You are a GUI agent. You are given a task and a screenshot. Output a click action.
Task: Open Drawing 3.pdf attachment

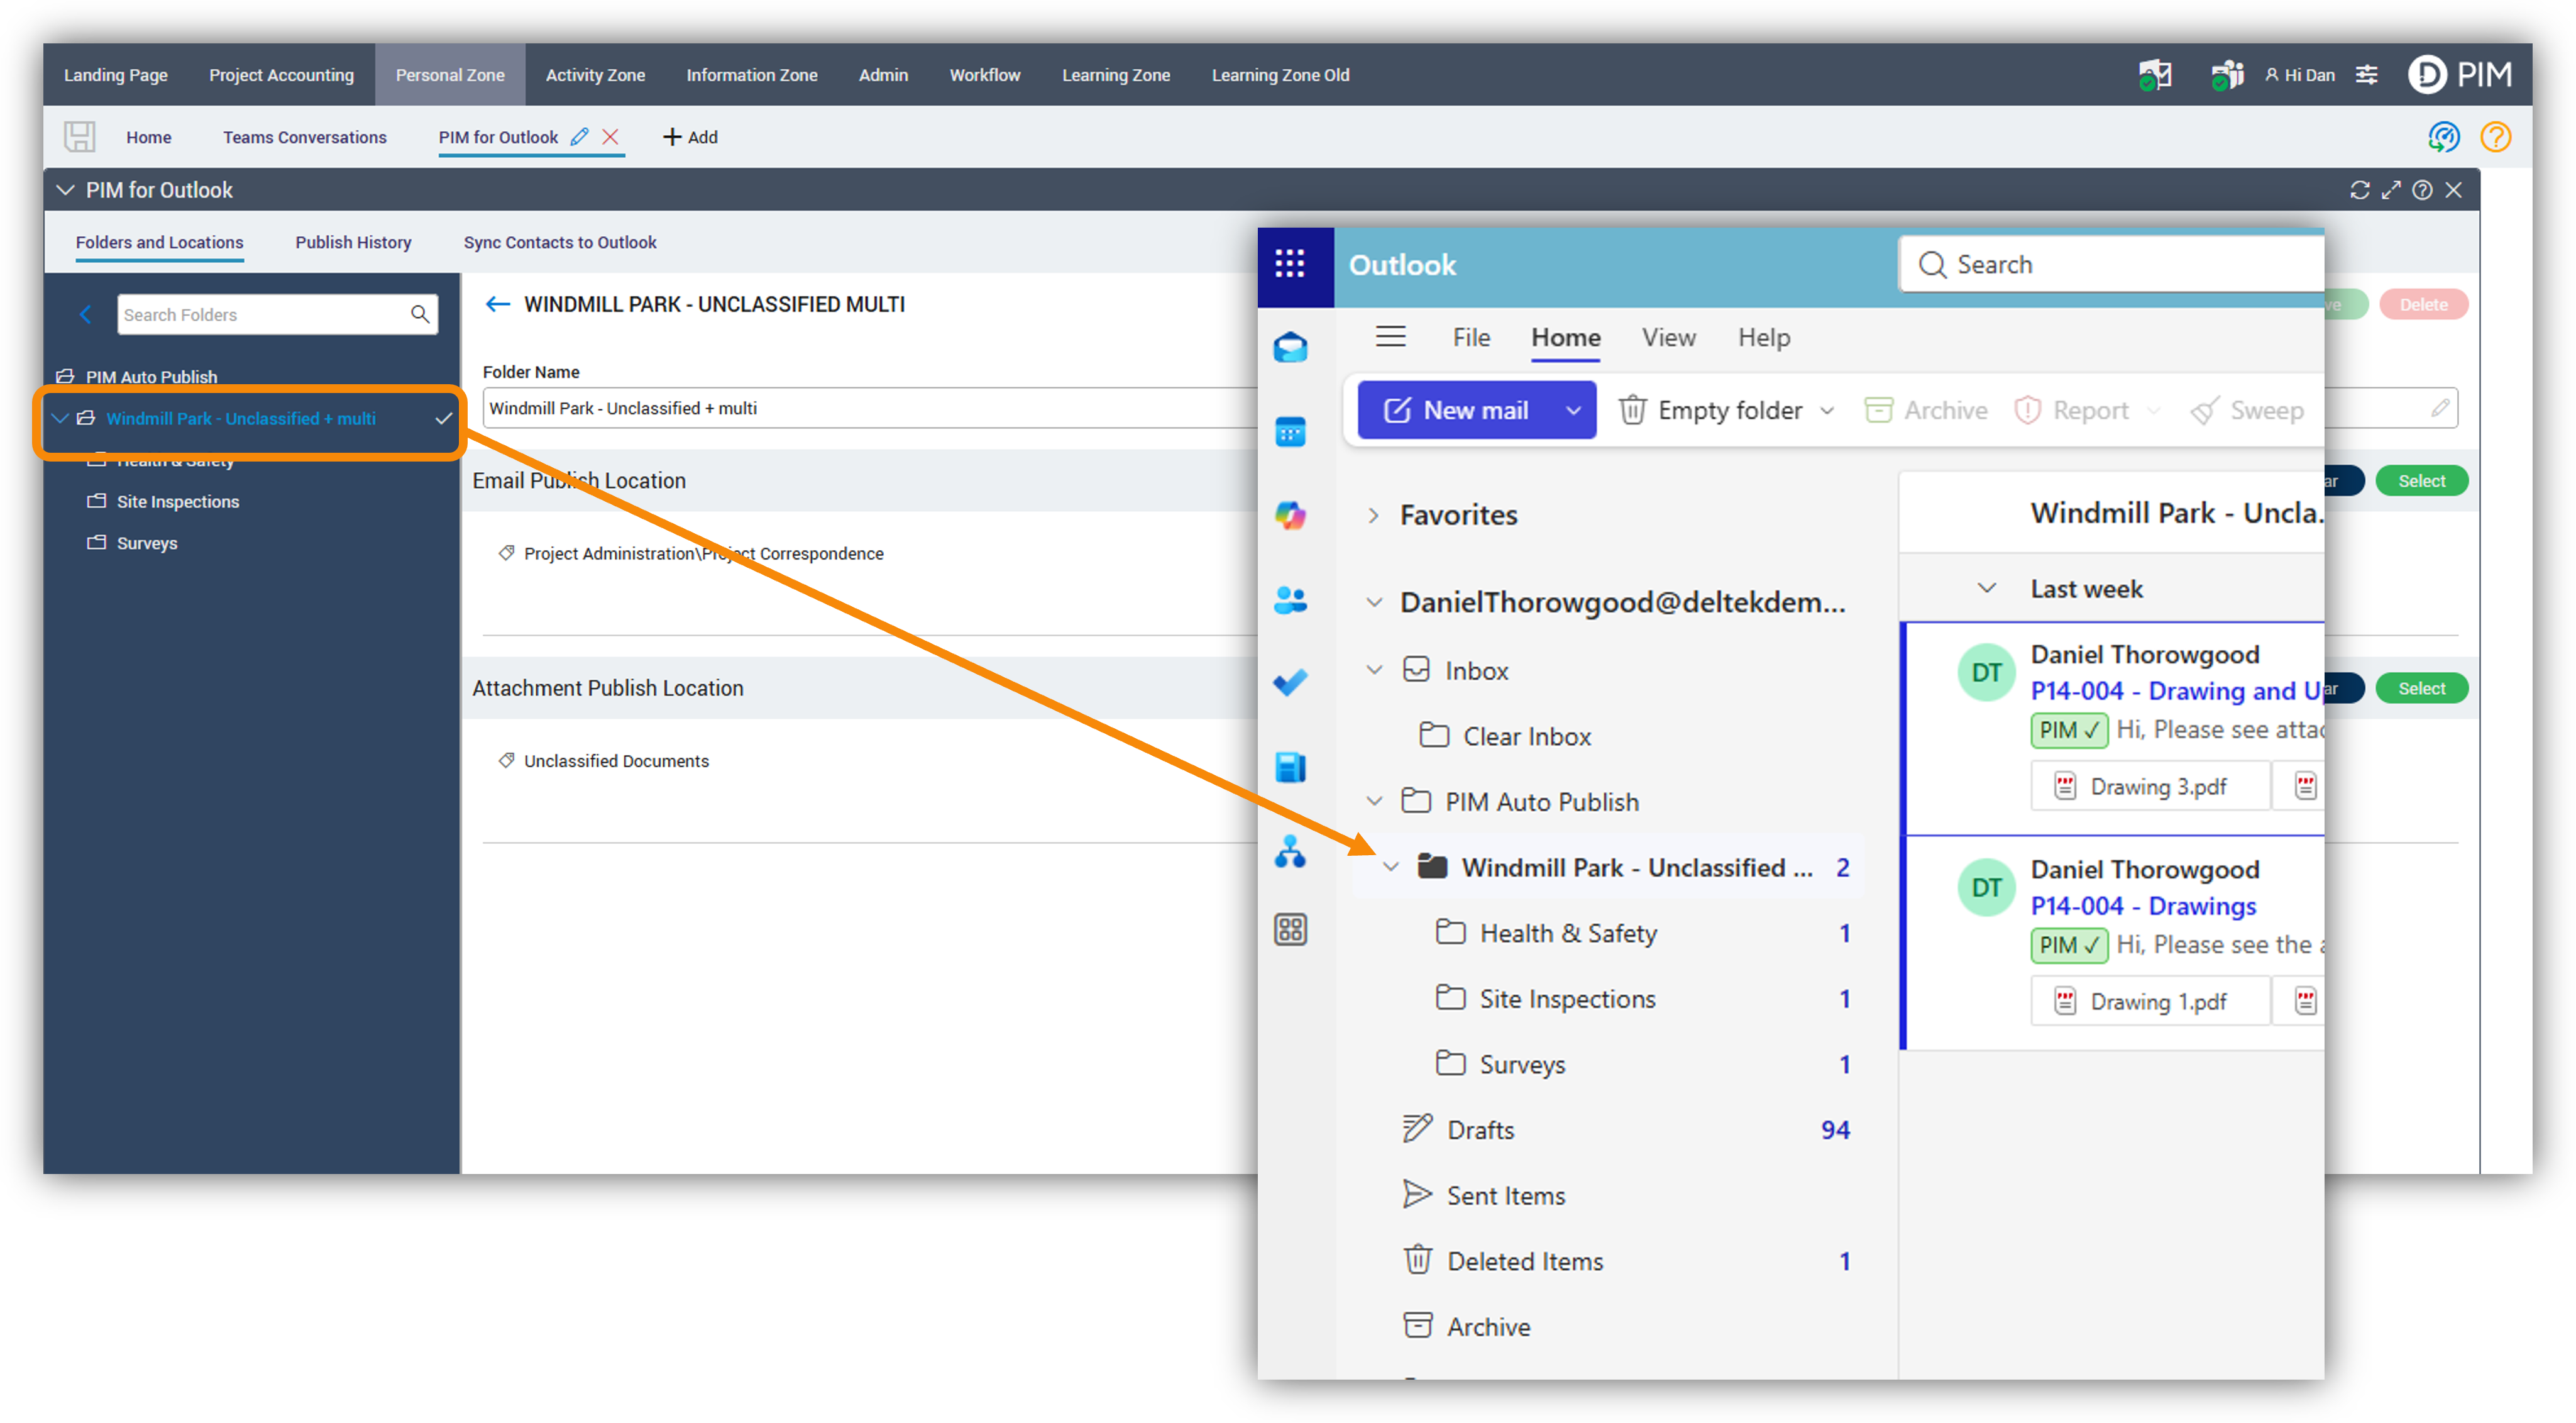2149,786
